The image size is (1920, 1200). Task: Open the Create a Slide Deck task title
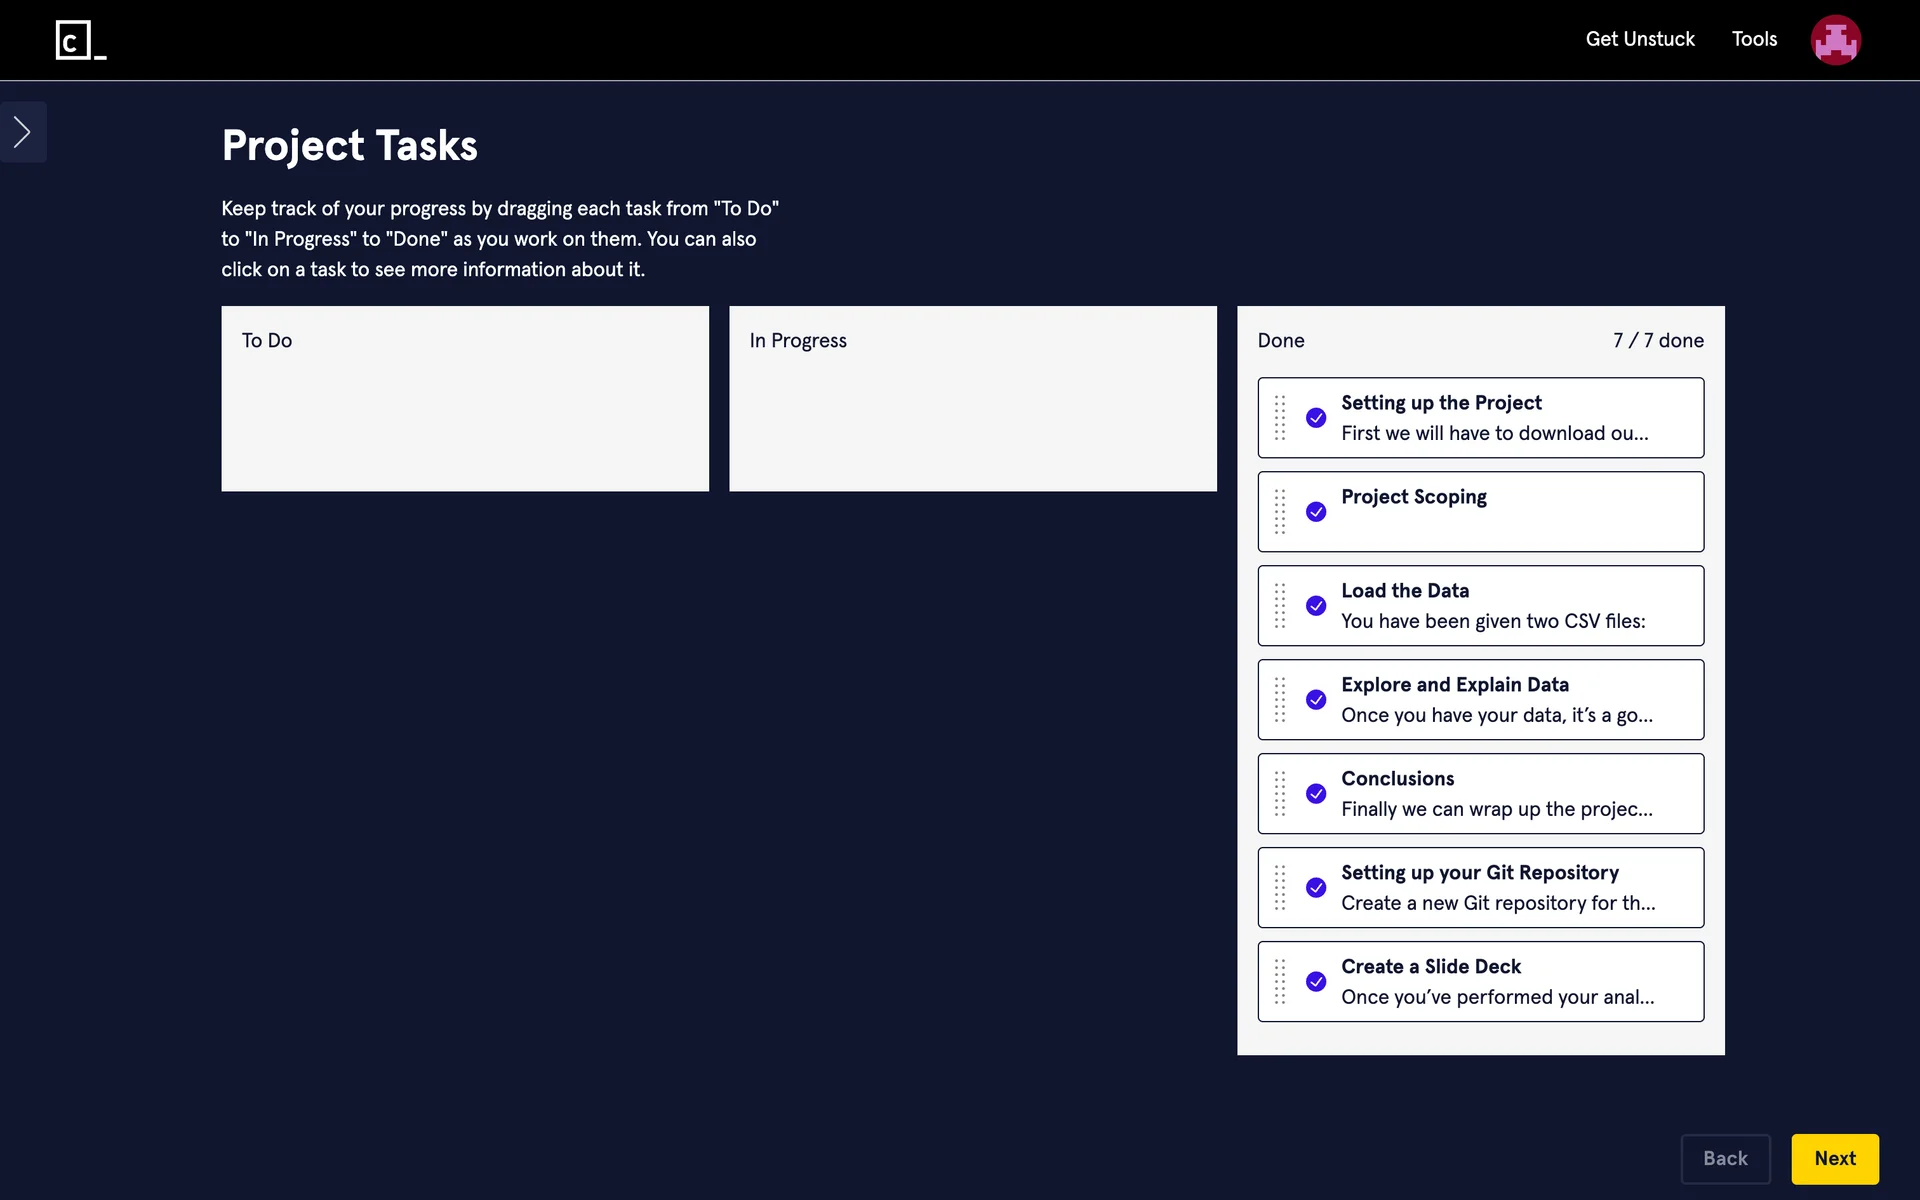pyautogui.click(x=1430, y=967)
